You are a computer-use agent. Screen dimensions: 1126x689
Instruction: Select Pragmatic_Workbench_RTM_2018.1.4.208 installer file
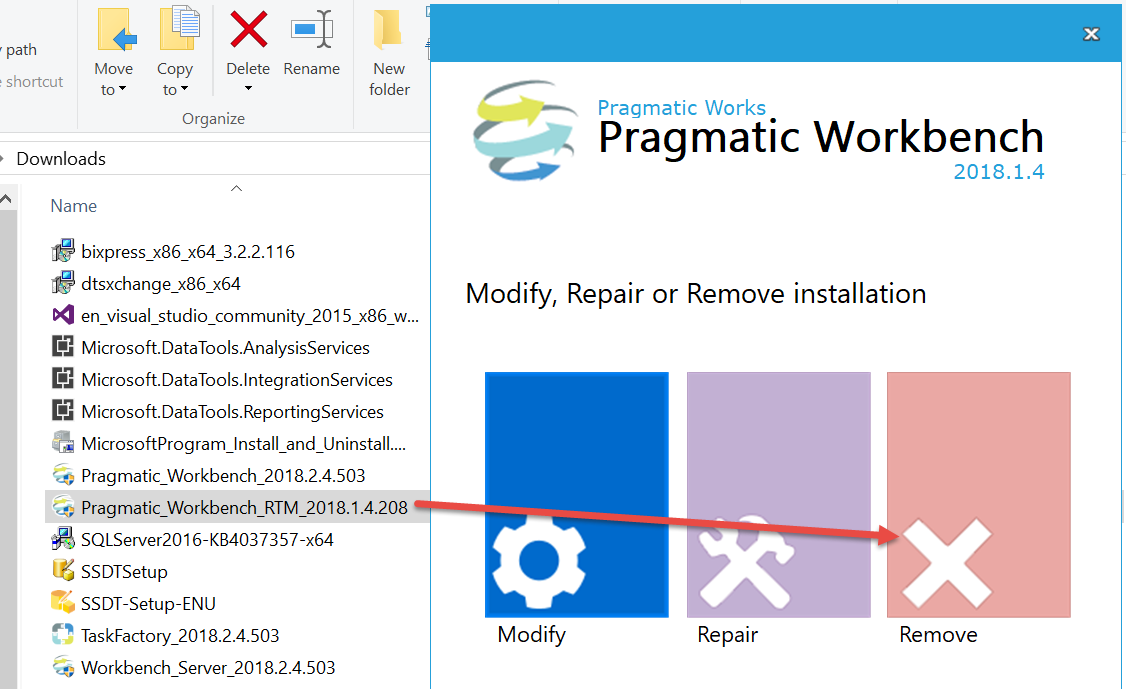(244, 507)
